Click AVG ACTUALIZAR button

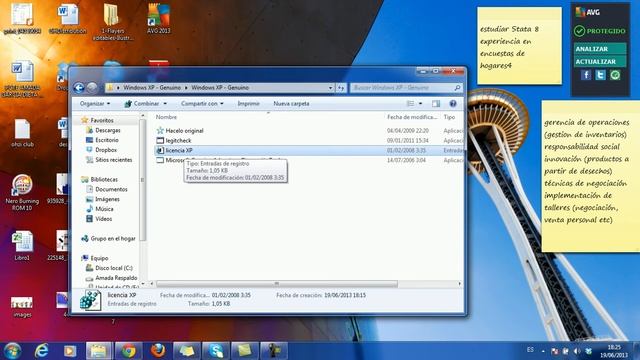coord(600,62)
